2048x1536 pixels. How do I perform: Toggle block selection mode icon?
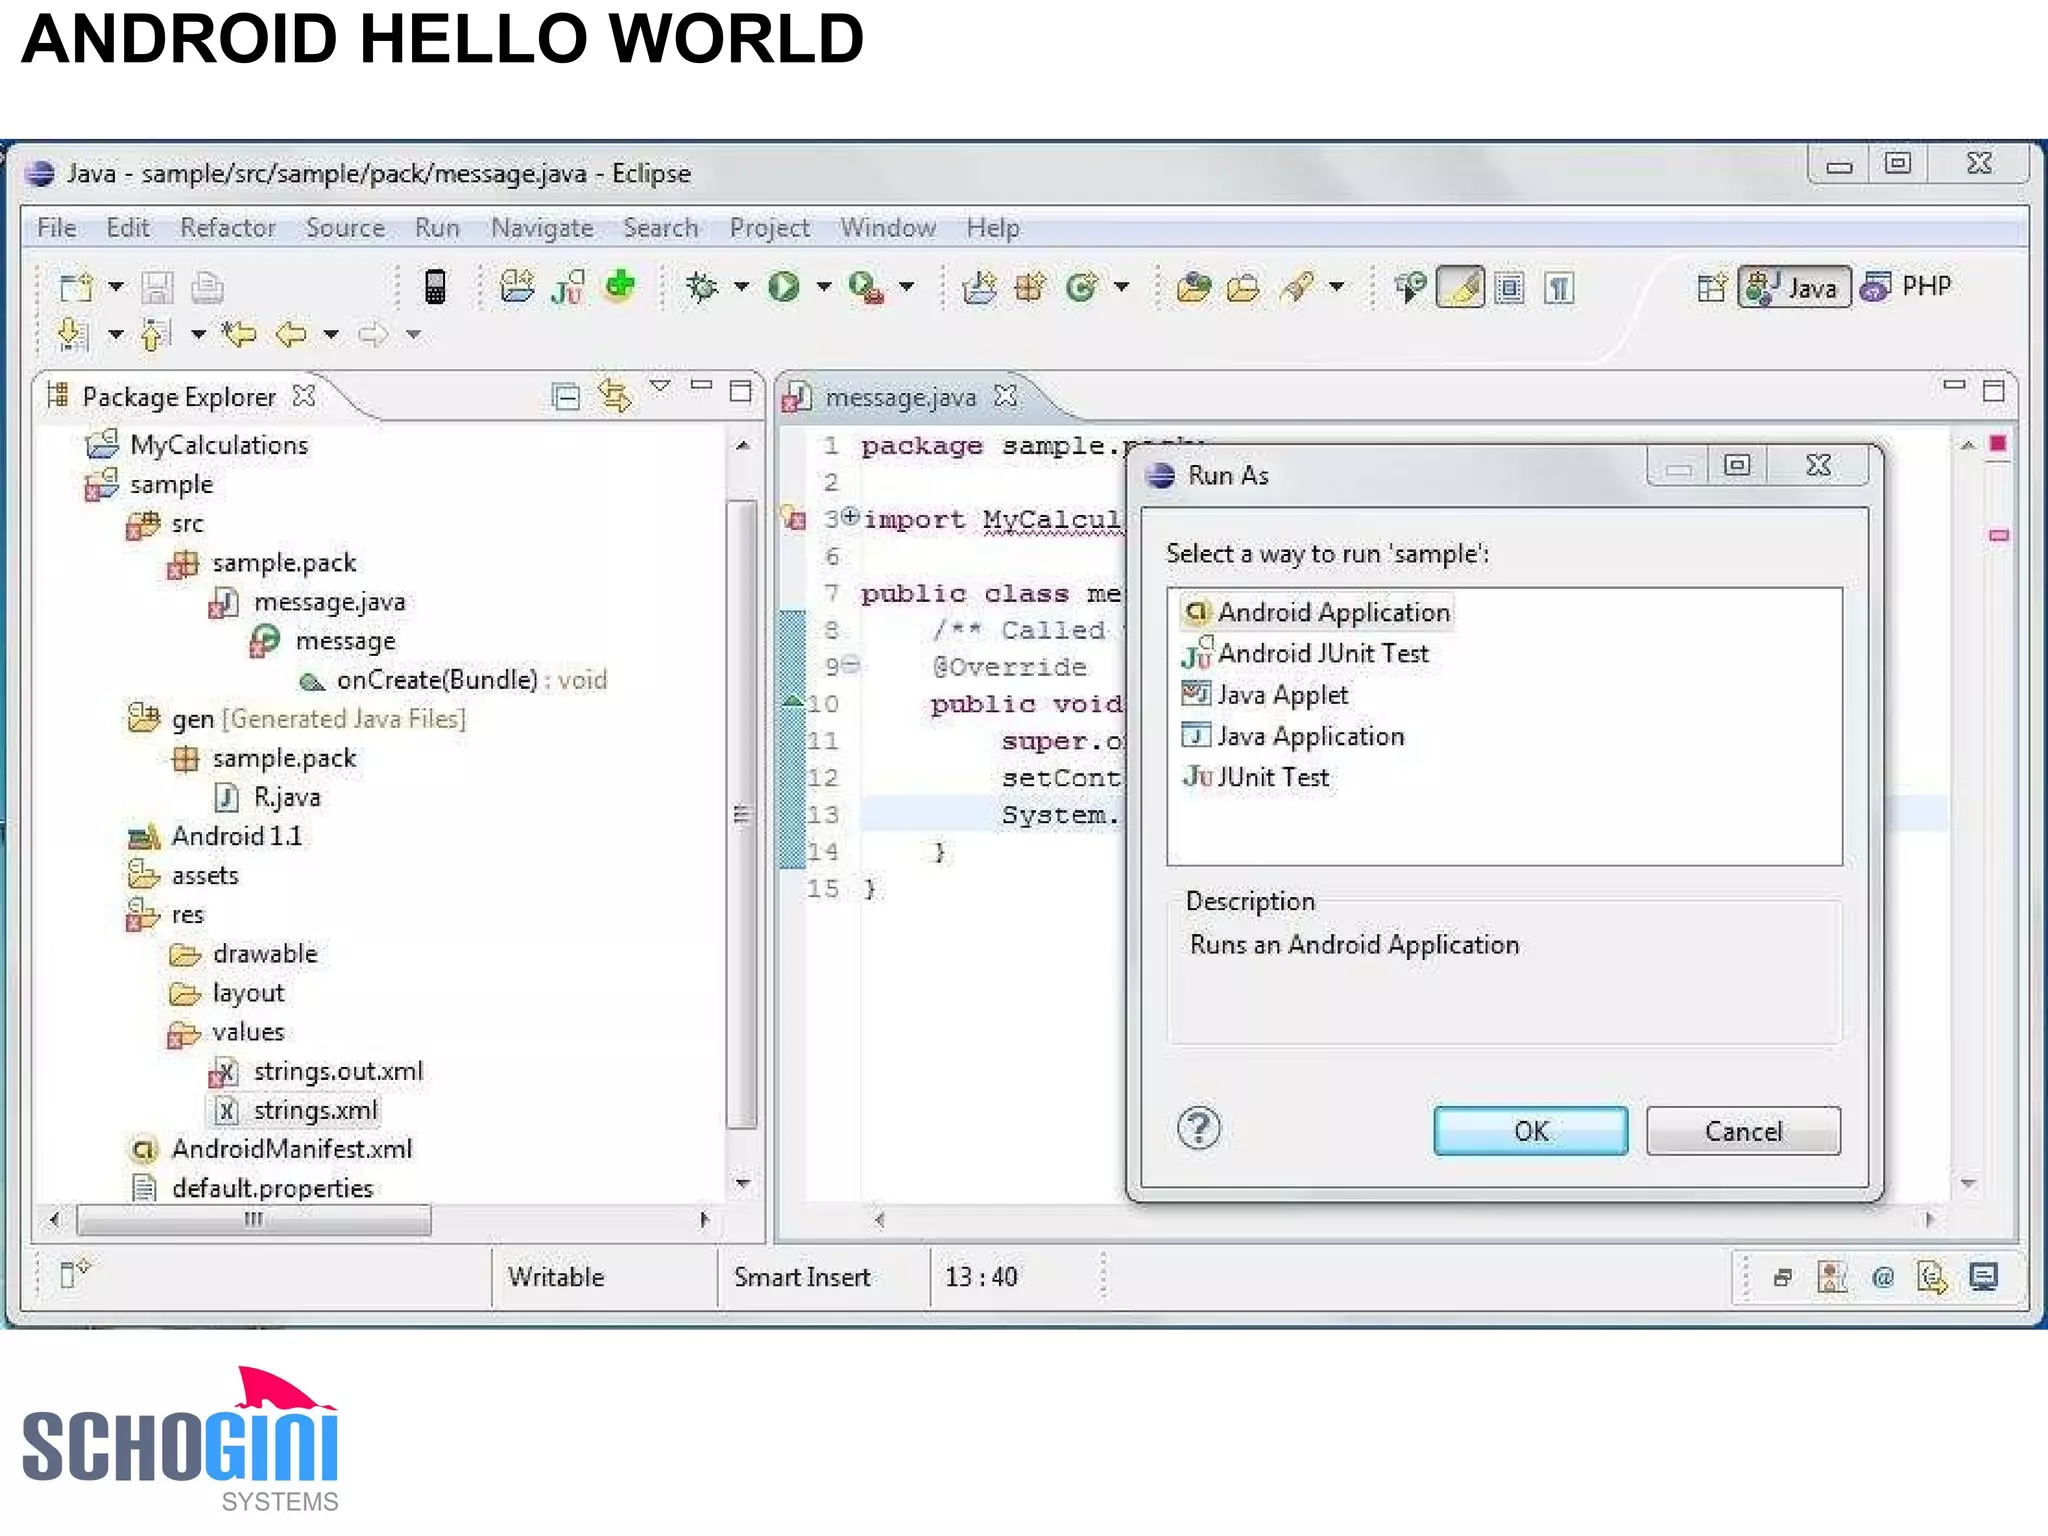1510,288
